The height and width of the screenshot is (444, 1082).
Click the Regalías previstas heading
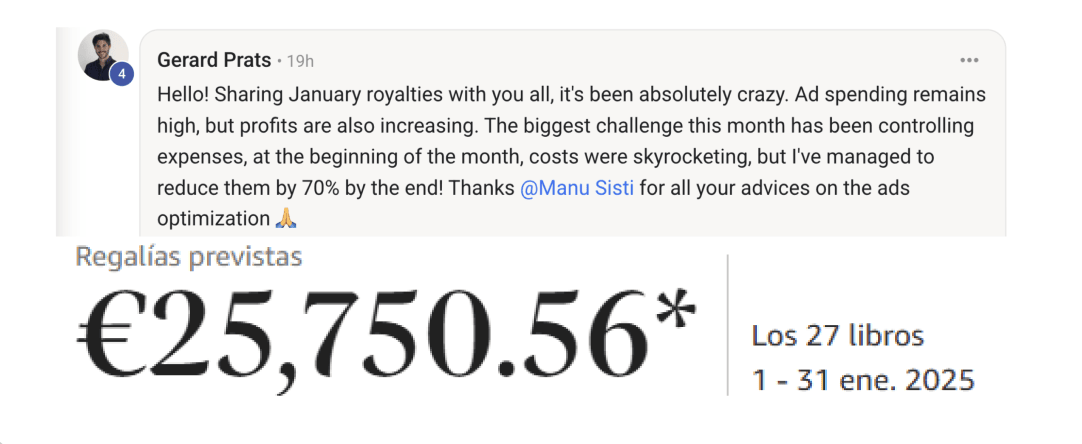(x=189, y=257)
